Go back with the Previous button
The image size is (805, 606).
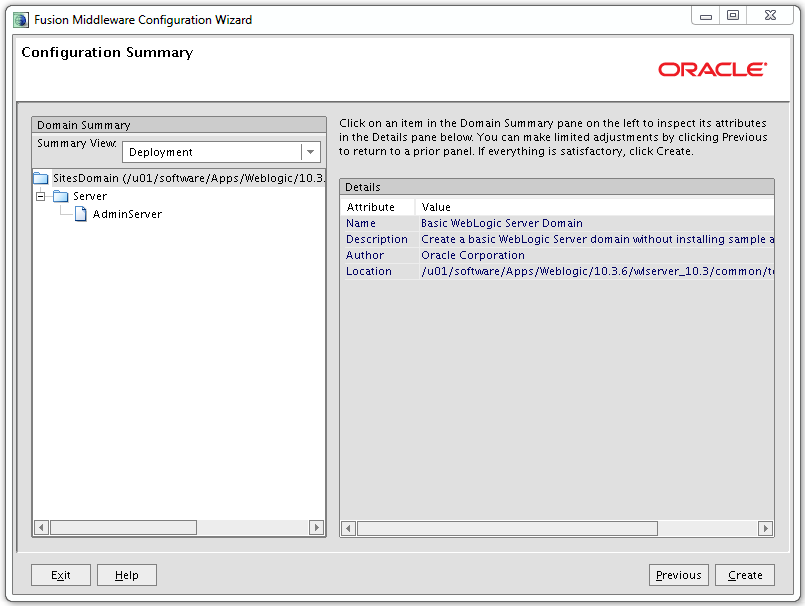(679, 575)
